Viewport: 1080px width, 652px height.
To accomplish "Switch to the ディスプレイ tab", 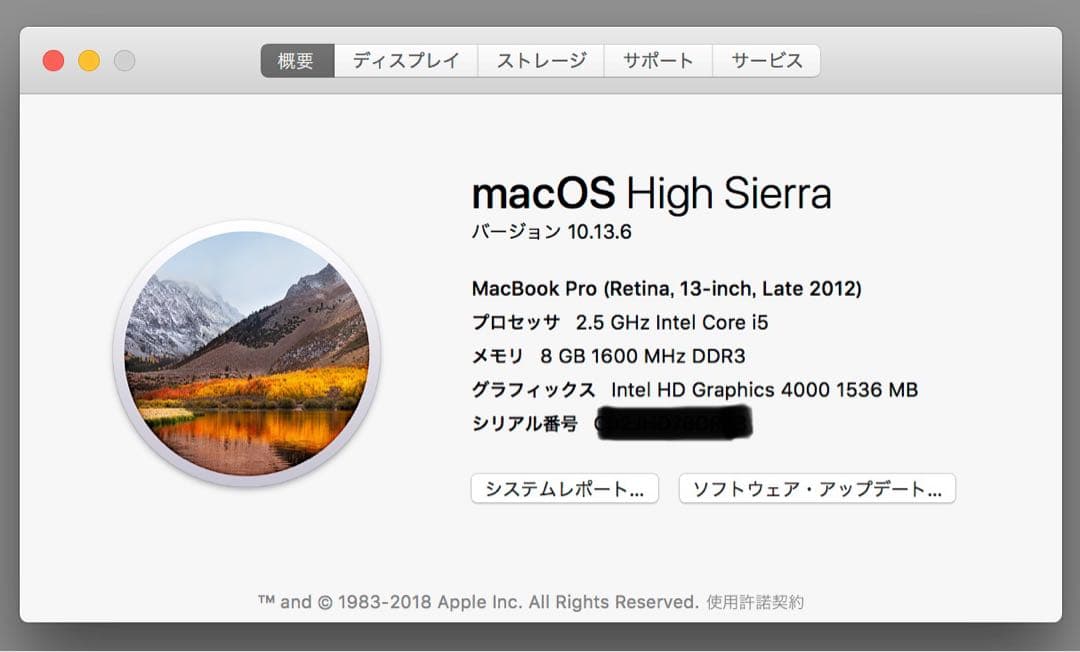I will coord(406,60).
